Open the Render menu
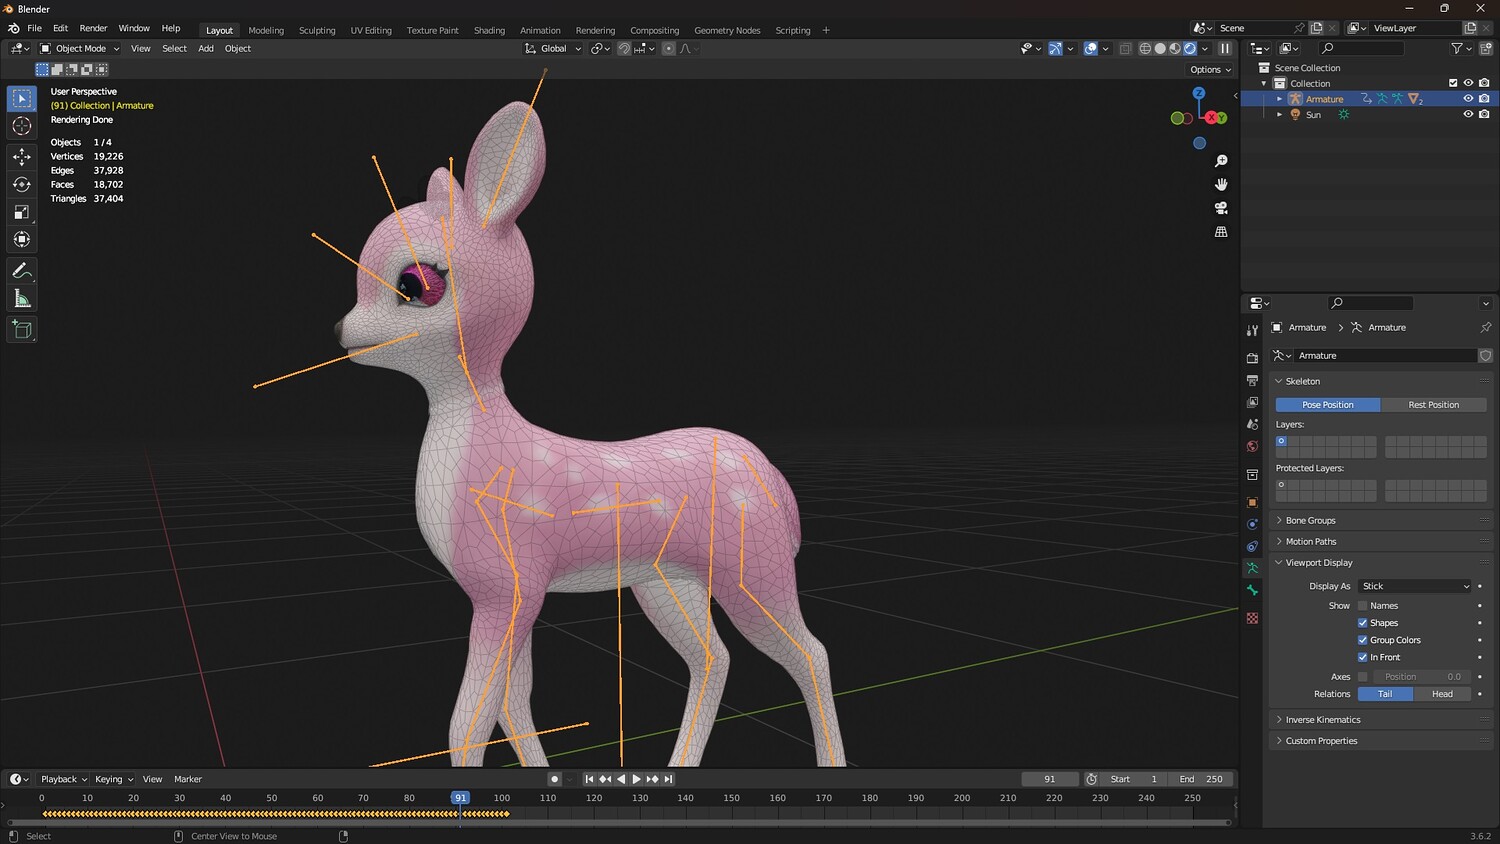 93,28
